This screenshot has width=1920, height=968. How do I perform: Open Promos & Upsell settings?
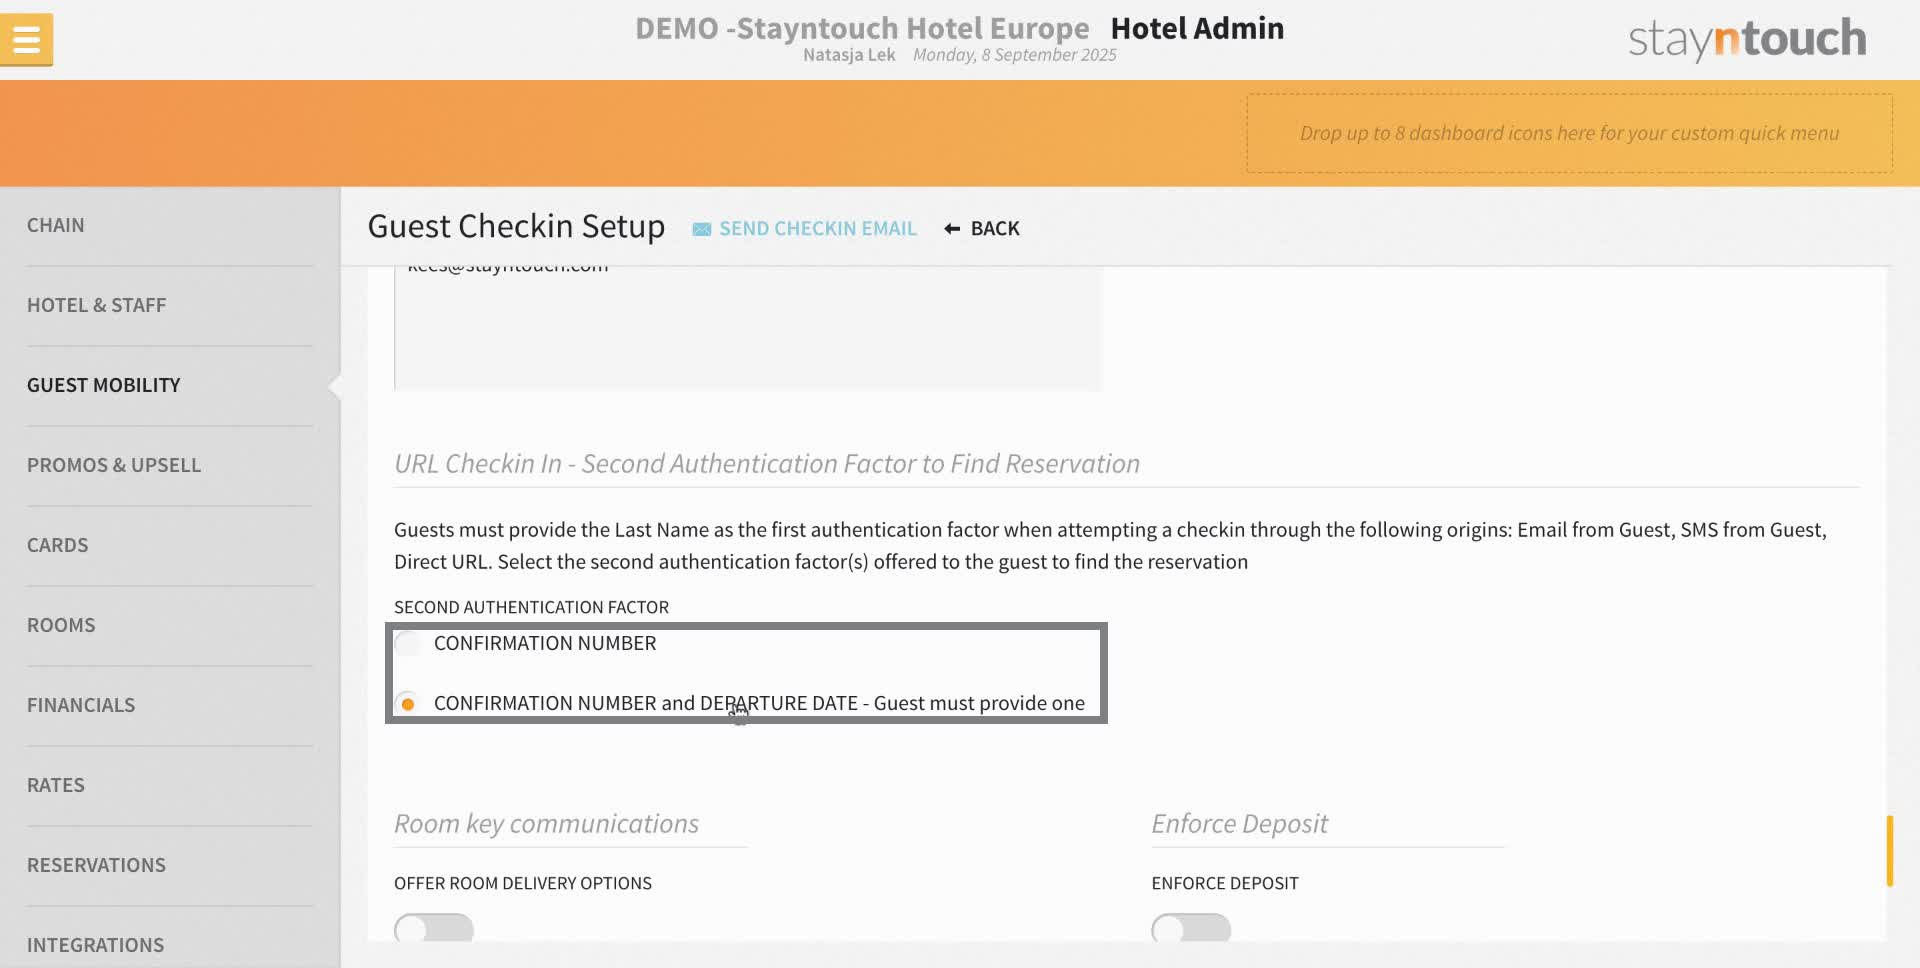point(114,465)
